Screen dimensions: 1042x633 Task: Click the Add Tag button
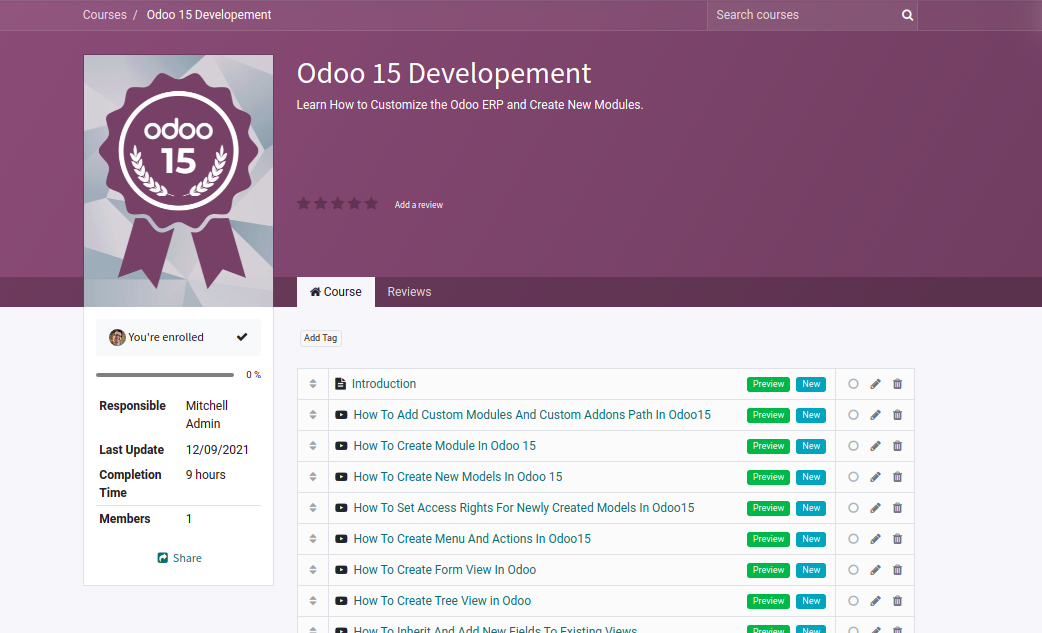tap(321, 338)
